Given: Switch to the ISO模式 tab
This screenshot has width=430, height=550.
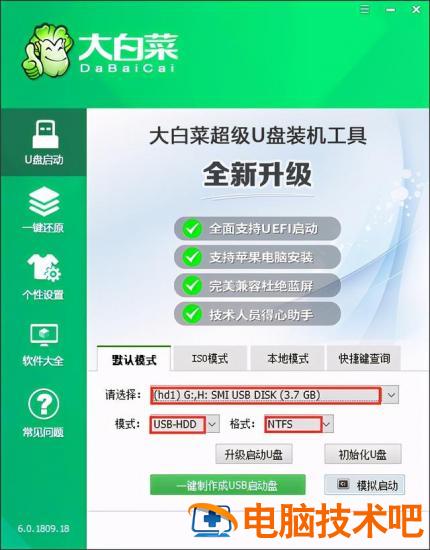Looking at the screenshot, I should (210, 358).
